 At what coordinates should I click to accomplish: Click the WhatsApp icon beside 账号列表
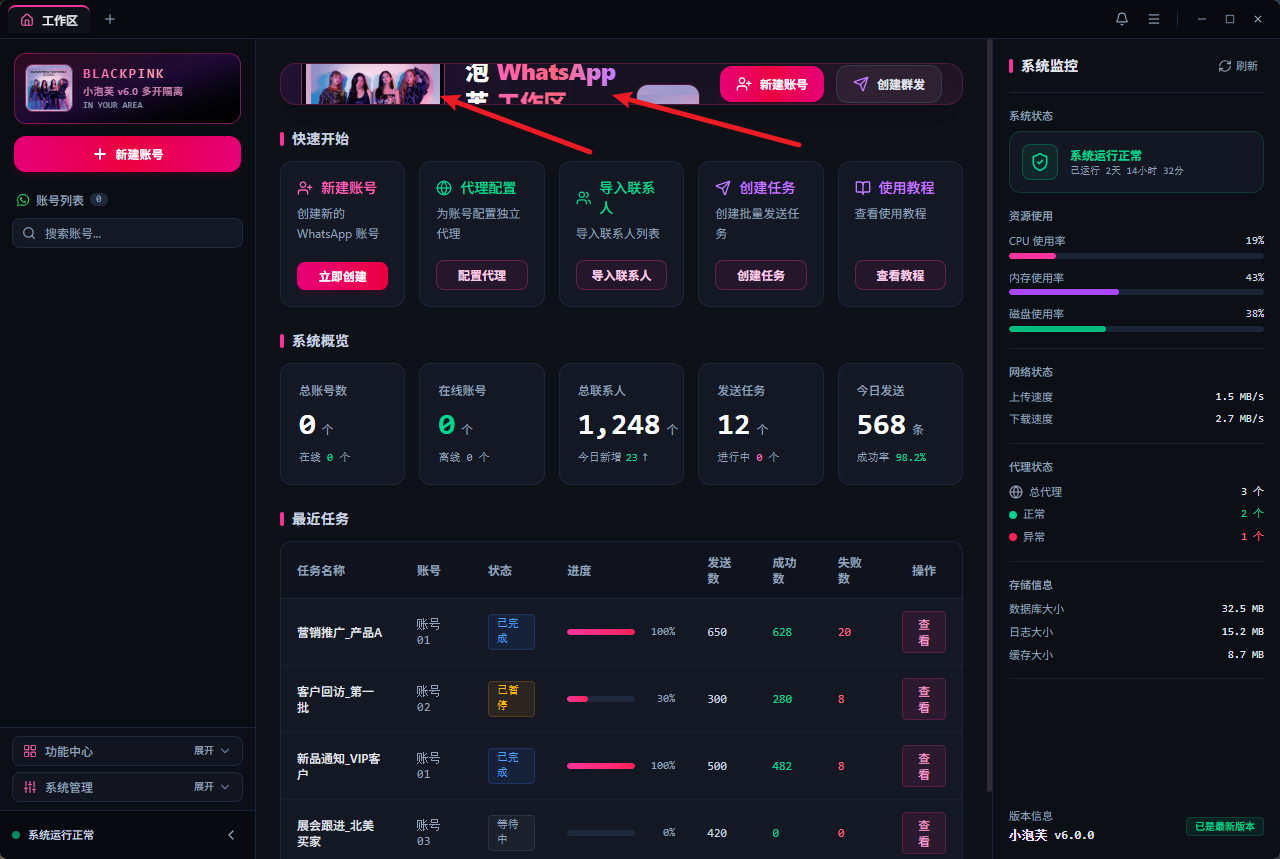click(23, 200)
